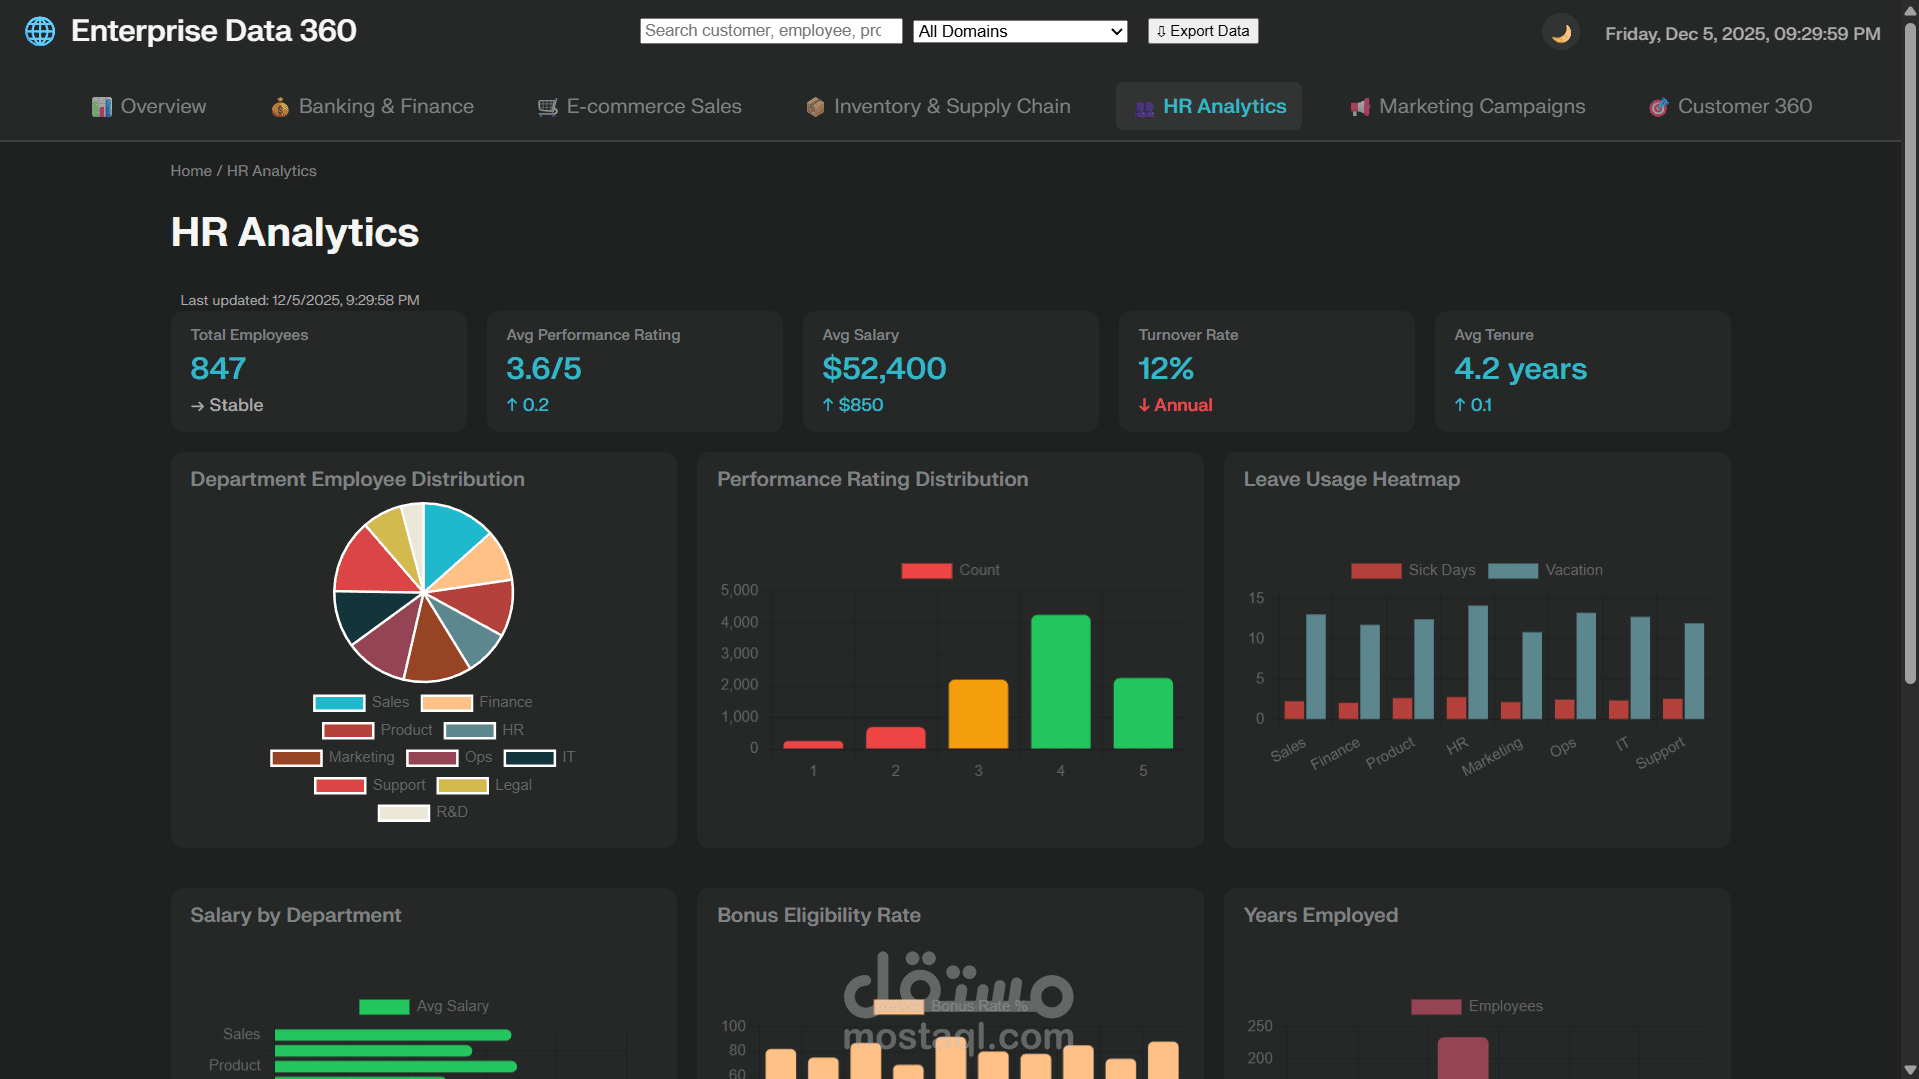The width and height of the screenshot is (1919, 1079).
Task: Toggle Product legend item in pie chart
Action: [377, 730]
